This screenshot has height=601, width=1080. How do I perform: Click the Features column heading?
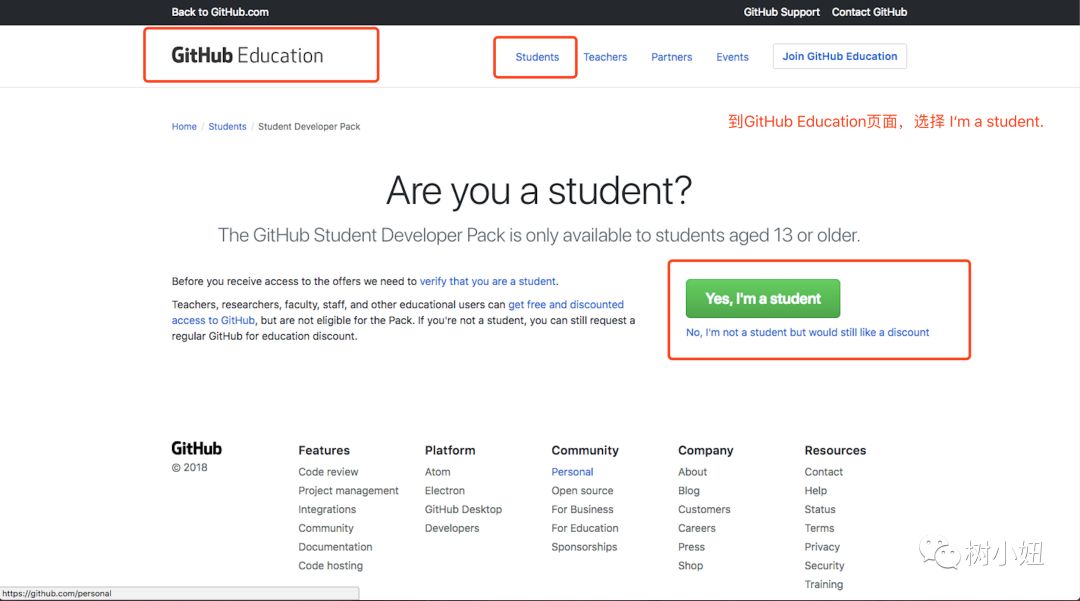pos(324,450)
